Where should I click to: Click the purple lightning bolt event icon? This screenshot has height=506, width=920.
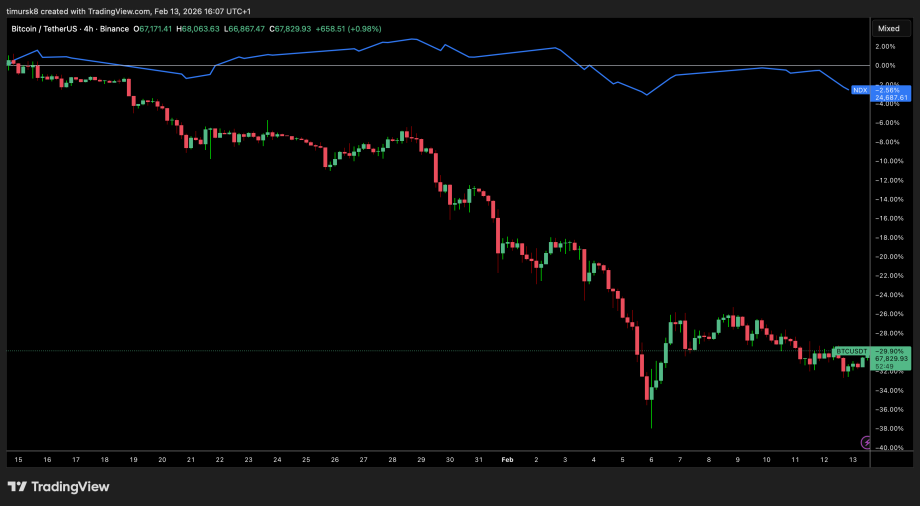point(866,441)
